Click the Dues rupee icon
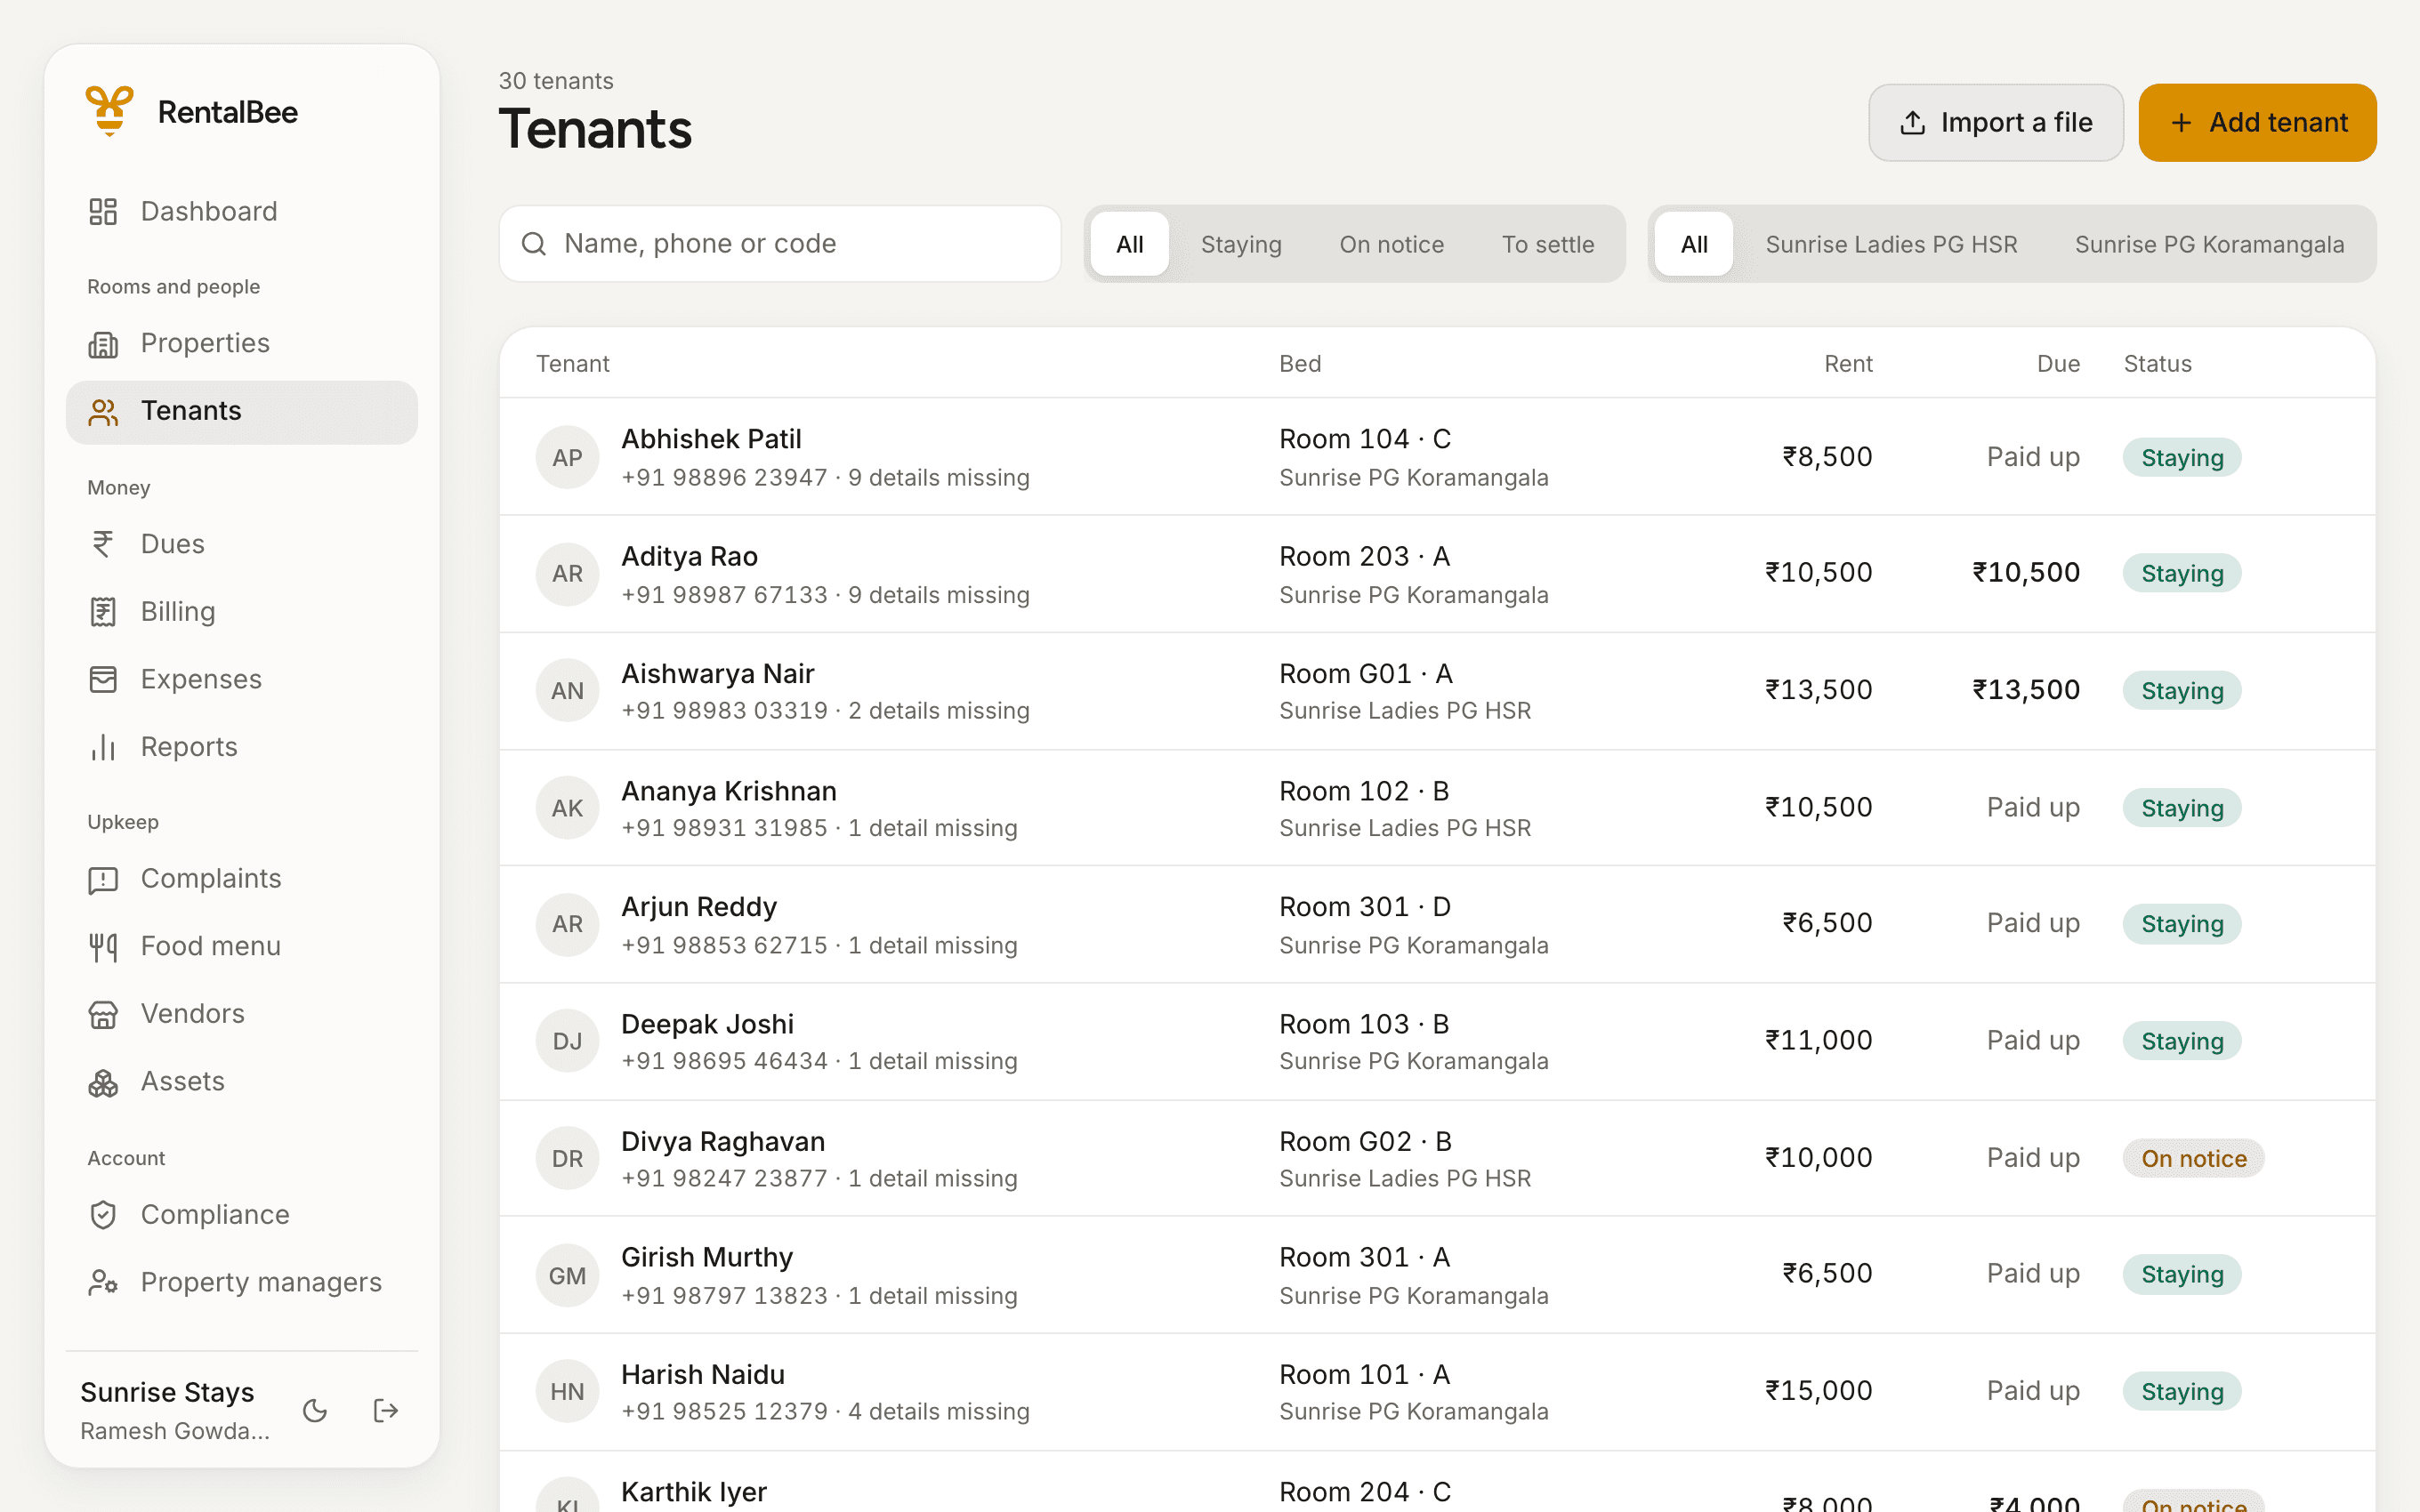 pyautogui.click(x=103, y=544)
